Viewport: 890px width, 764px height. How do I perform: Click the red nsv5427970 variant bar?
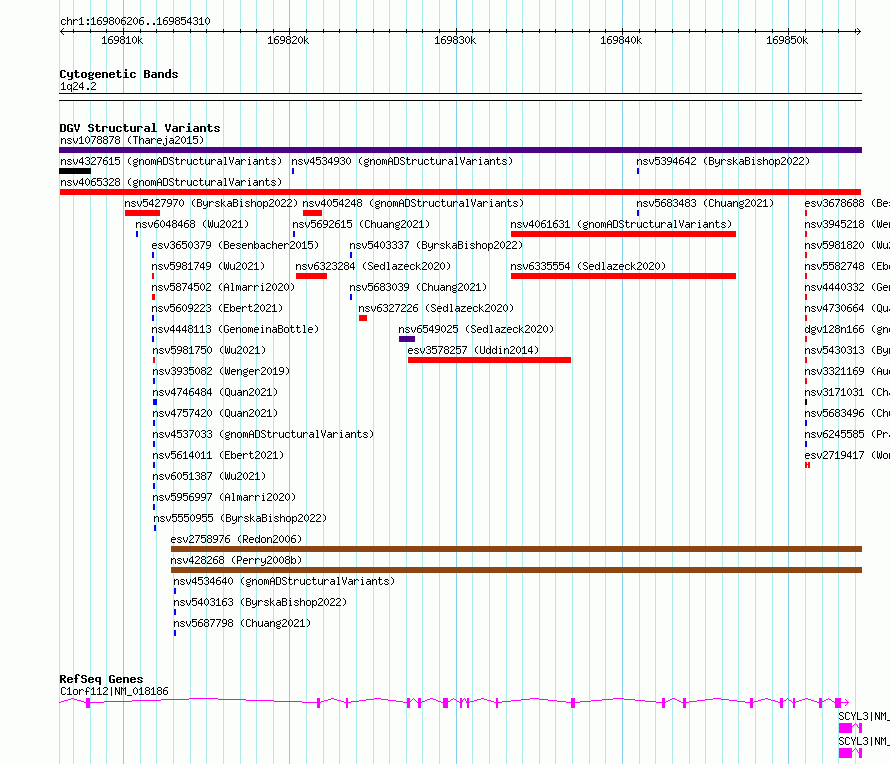(x=142, y=213)
